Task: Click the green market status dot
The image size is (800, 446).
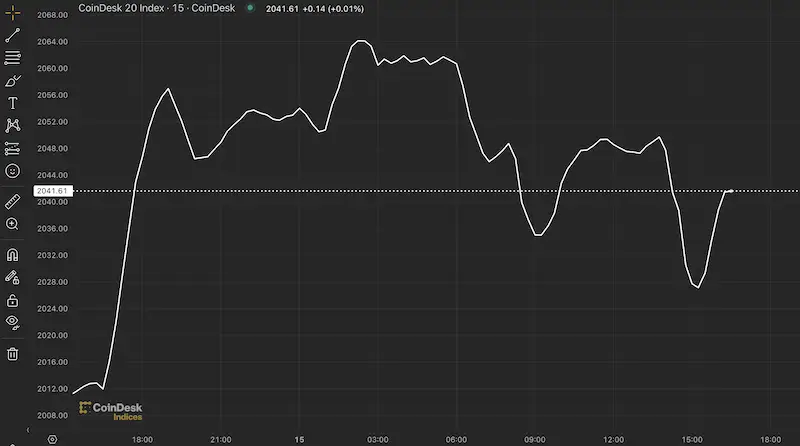Action: (x=250, y=8)
